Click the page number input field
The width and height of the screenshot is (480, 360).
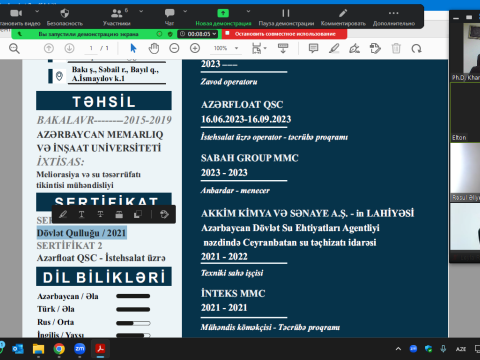pos(91,48)
